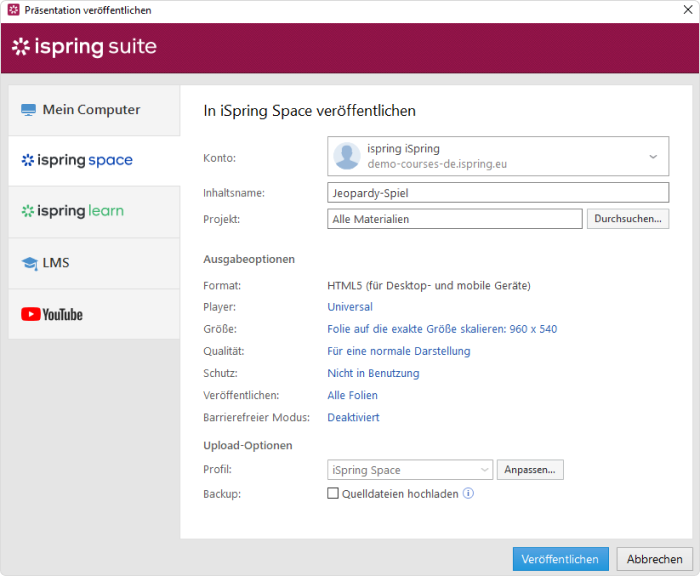Click the Projekt field showing Alle Materialien
The height and width of the screenshot is (577, 700).
(454, 219)
